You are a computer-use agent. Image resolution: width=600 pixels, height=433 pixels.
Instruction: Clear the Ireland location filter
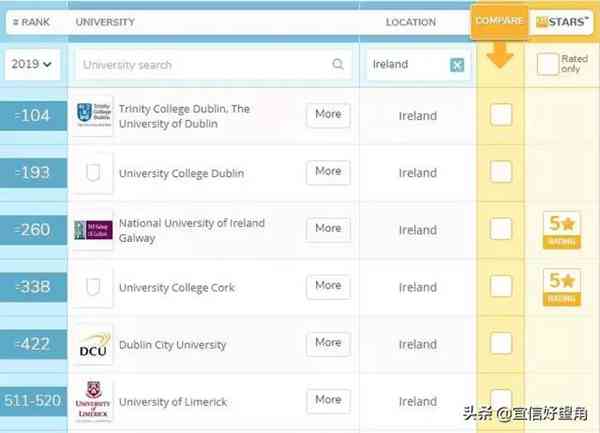click(457, 64)
